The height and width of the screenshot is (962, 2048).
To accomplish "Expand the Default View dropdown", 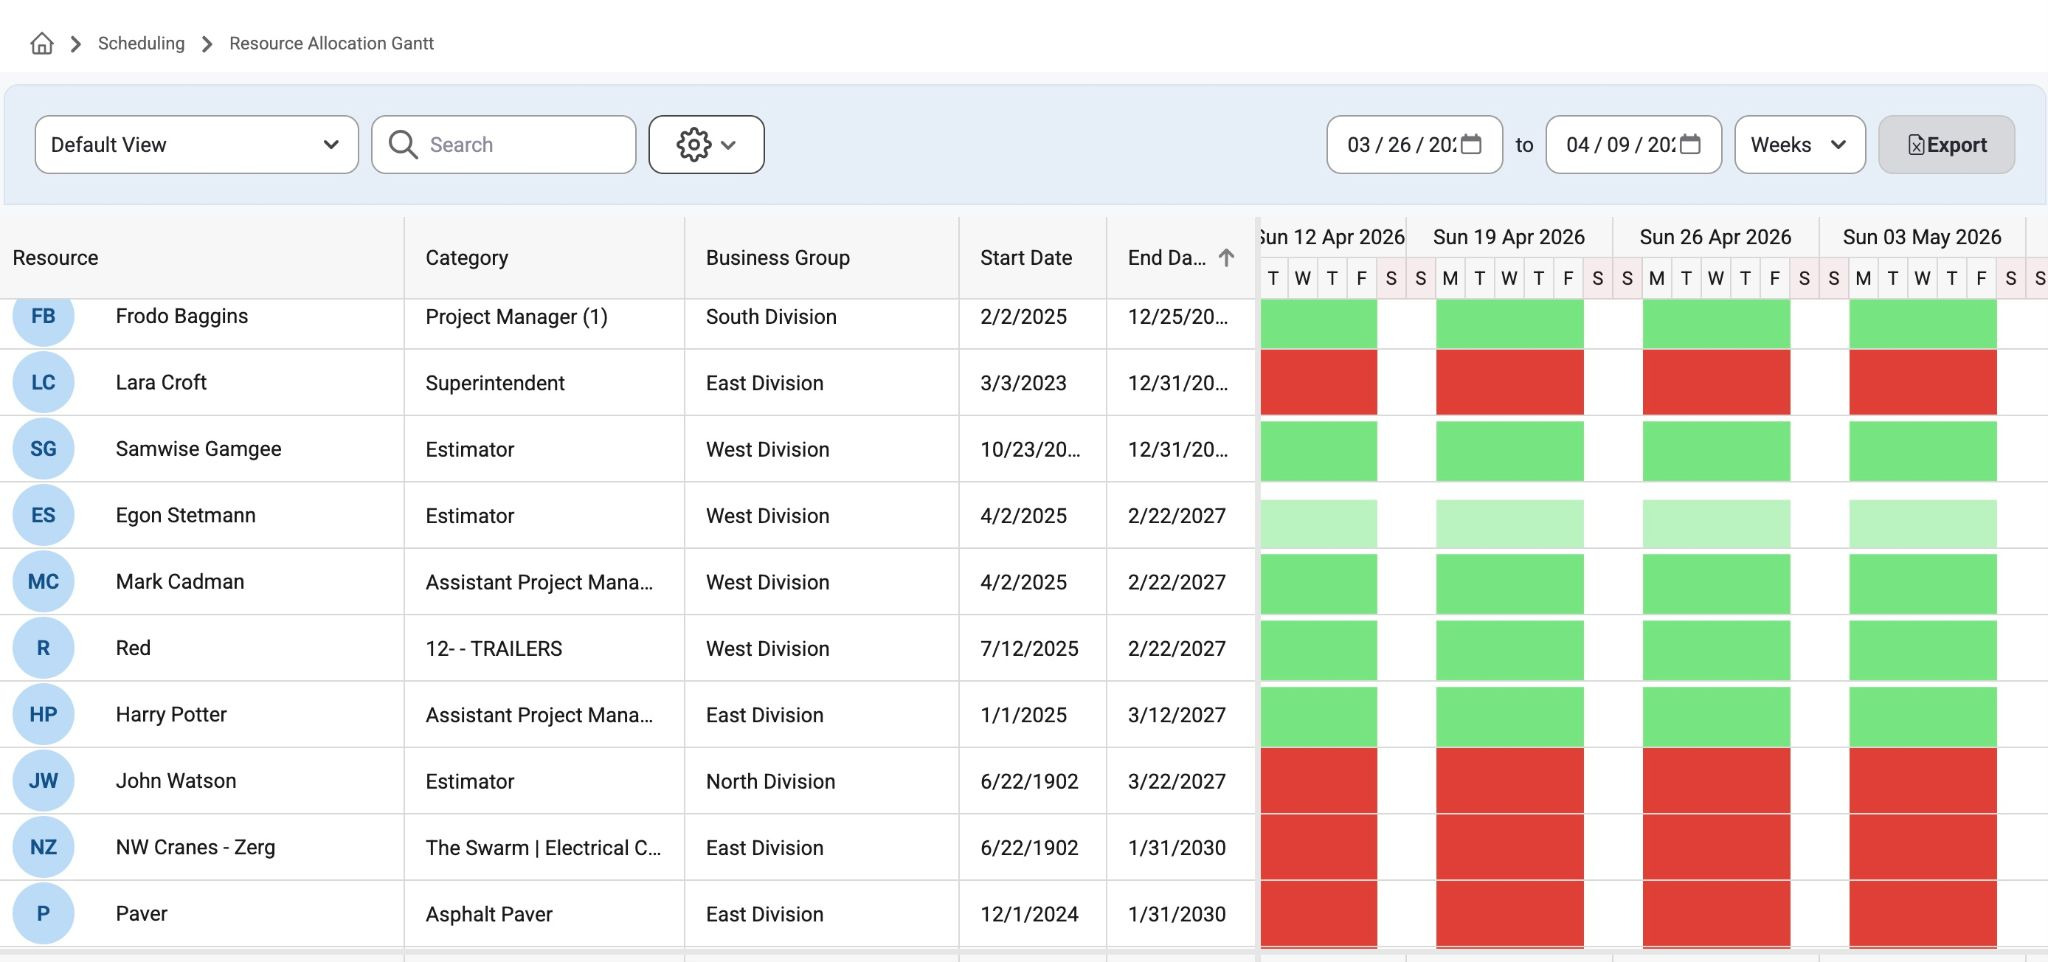I will [x=197, y=145].
